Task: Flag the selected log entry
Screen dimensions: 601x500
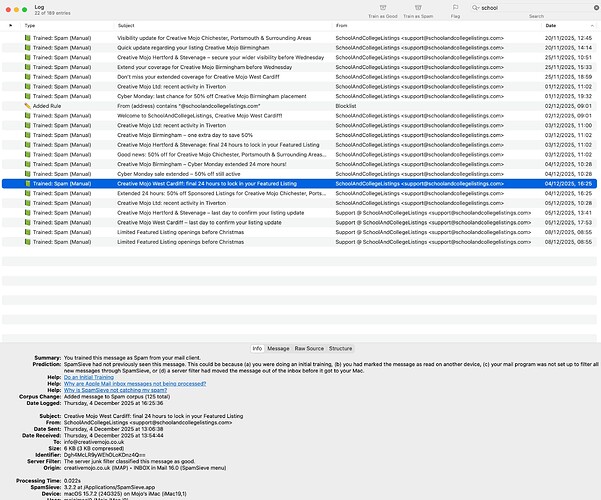Action: click(456, 8)
